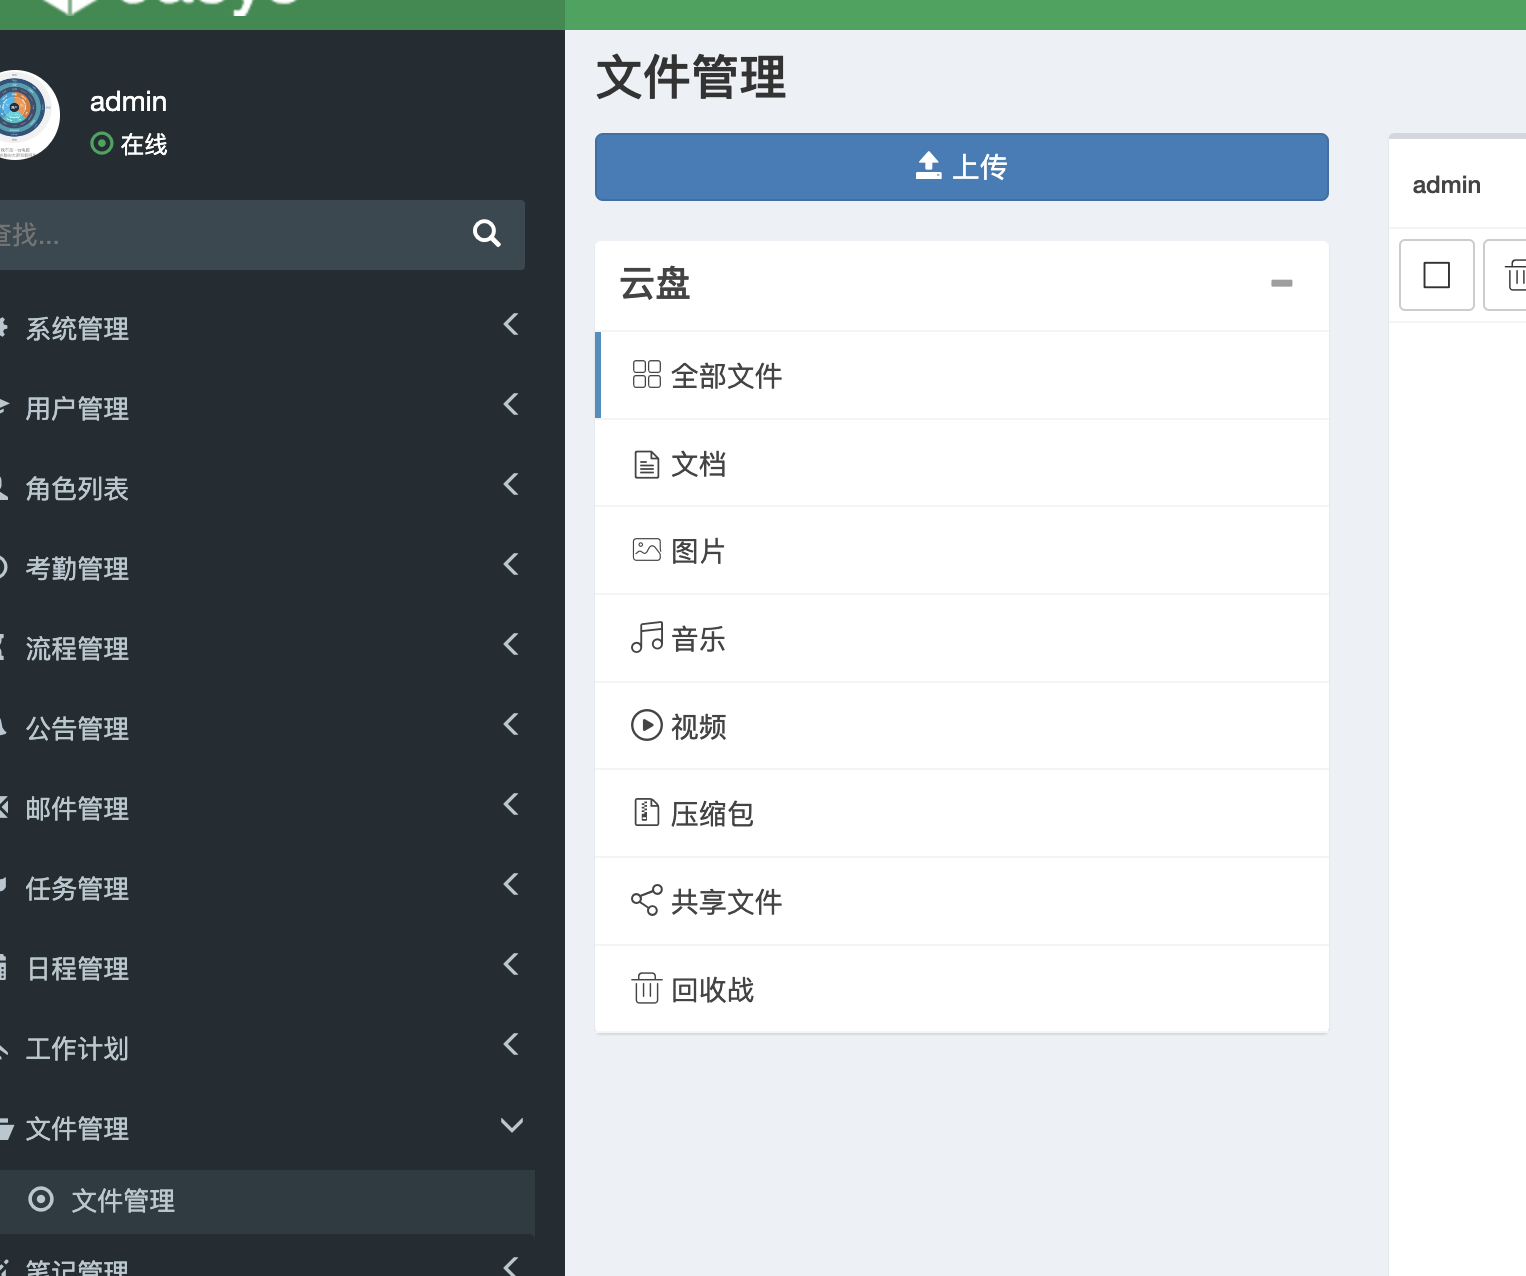Click the picture icon beside 图片

point(646,551)
